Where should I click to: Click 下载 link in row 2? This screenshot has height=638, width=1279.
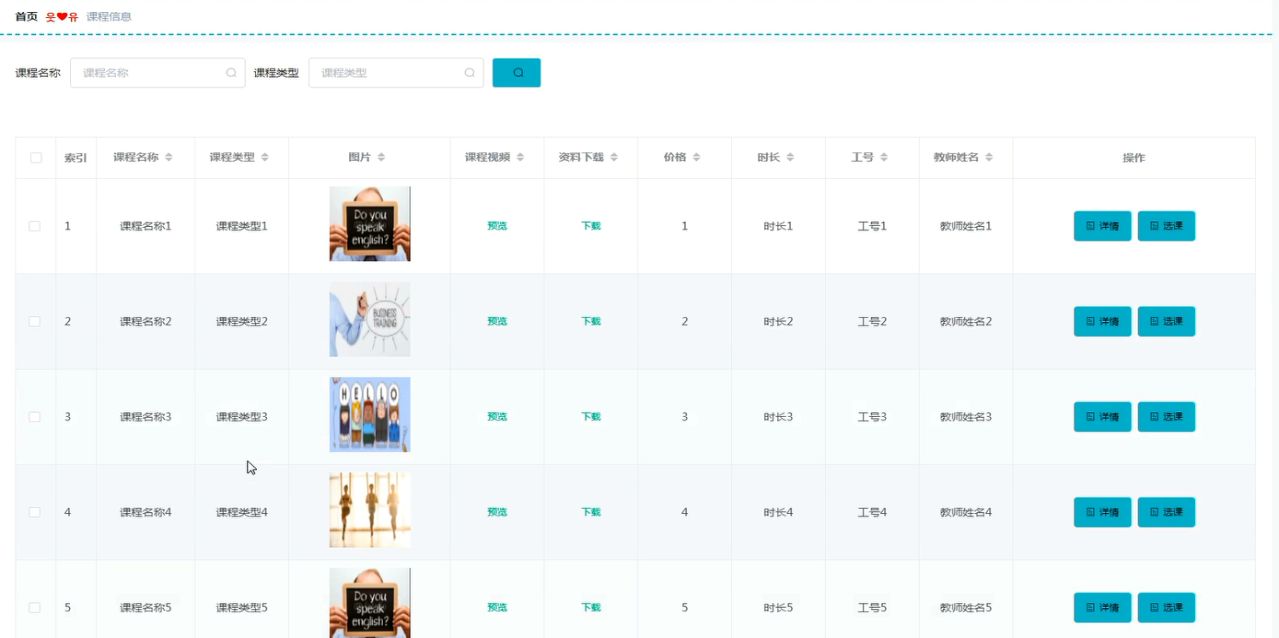(591, 321)
